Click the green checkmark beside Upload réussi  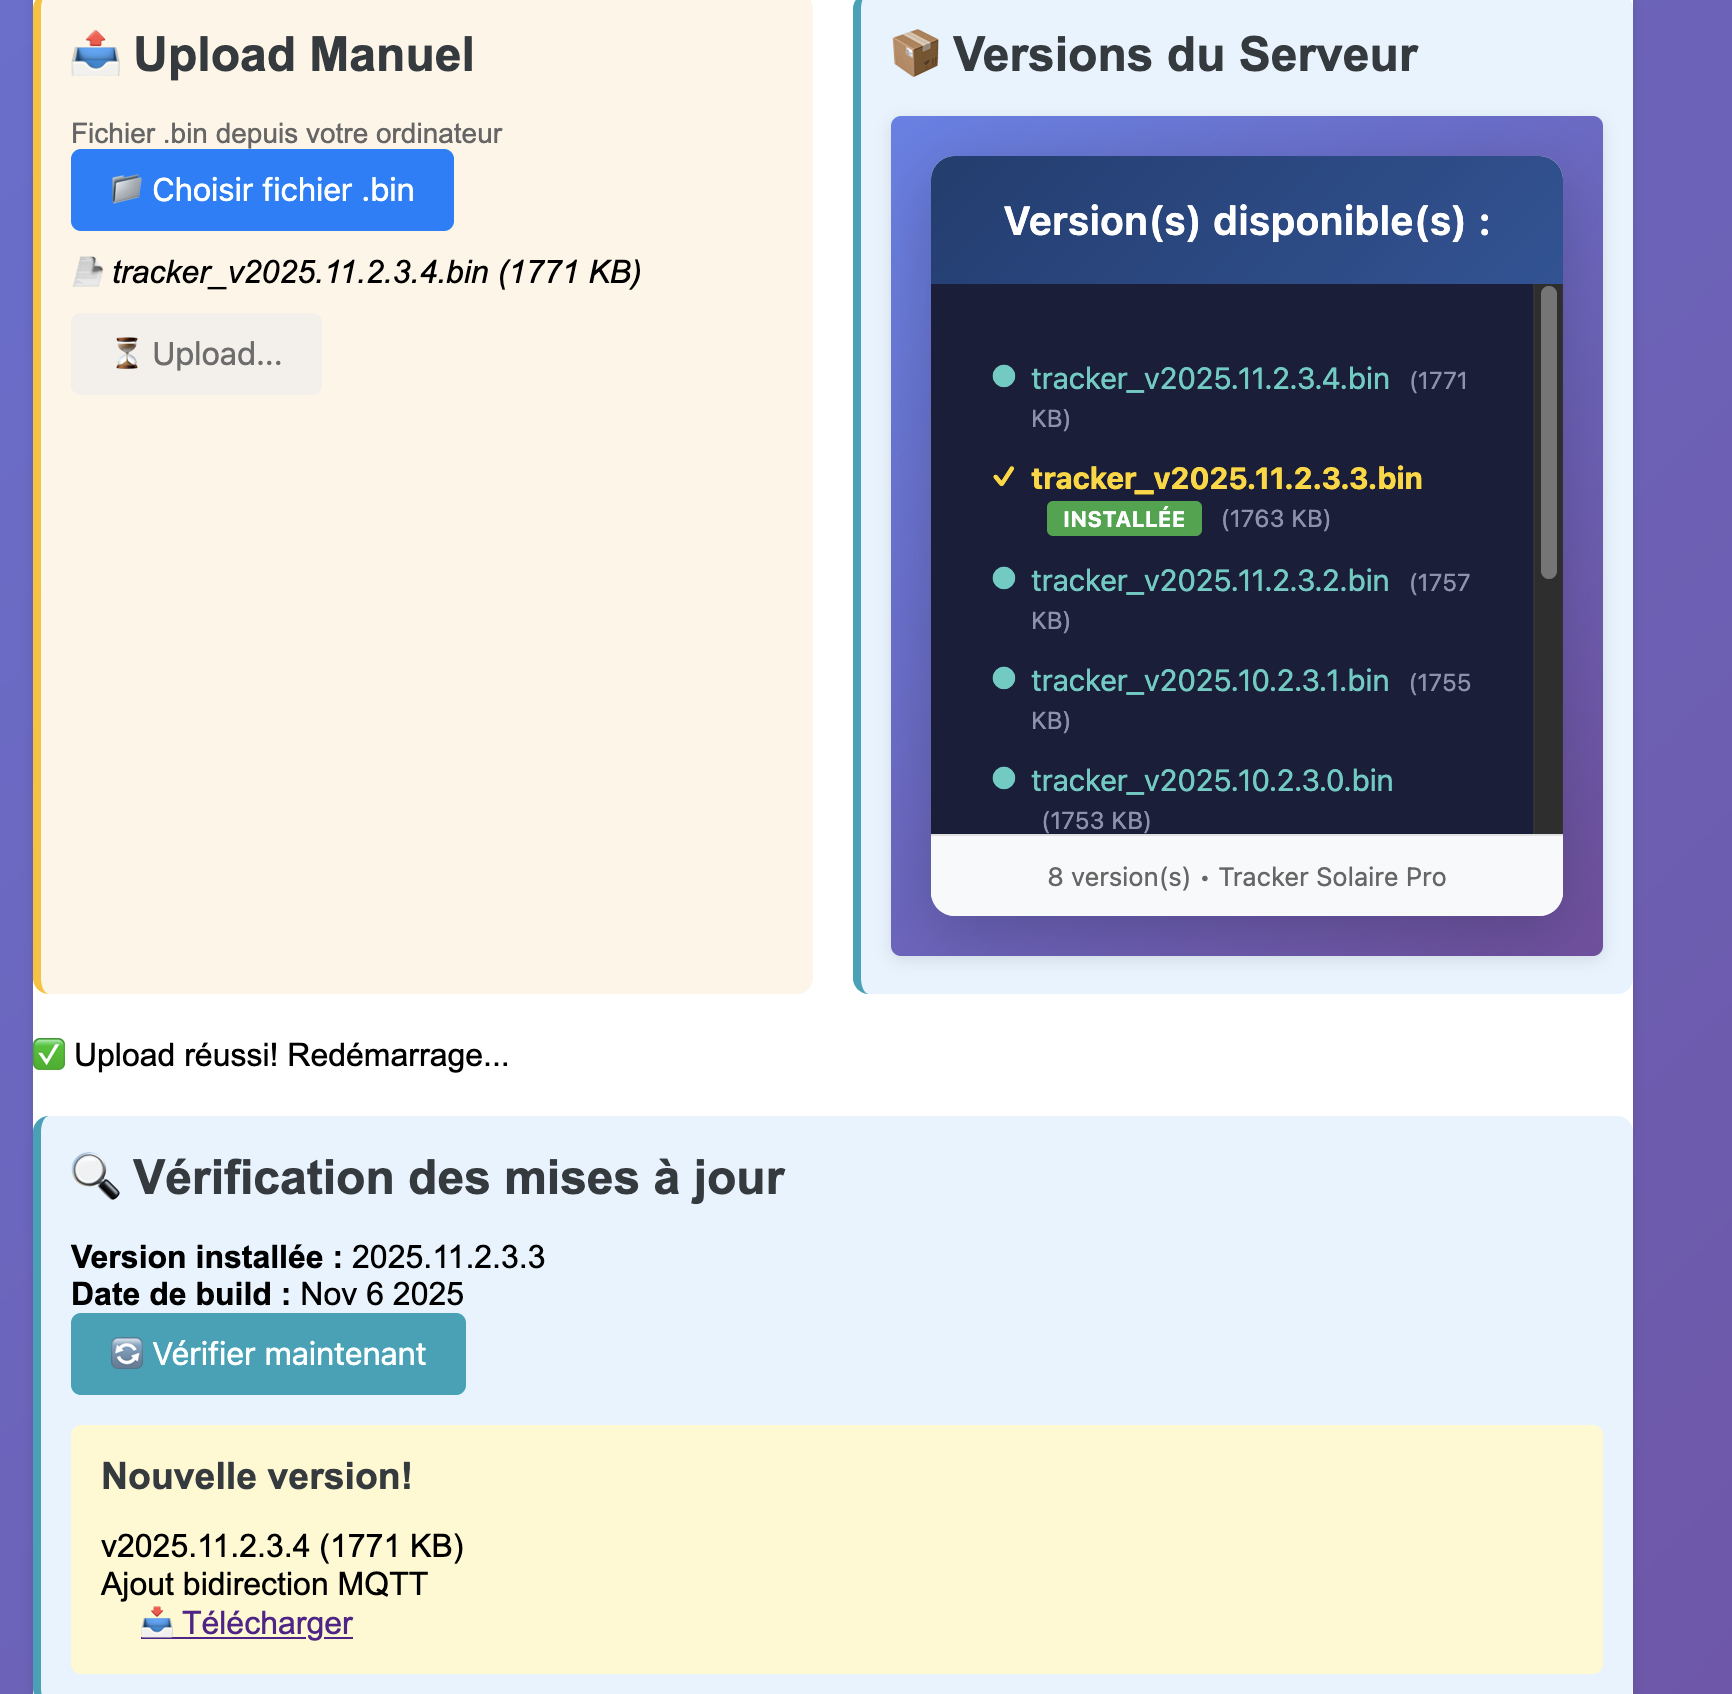coord(49,1054)
